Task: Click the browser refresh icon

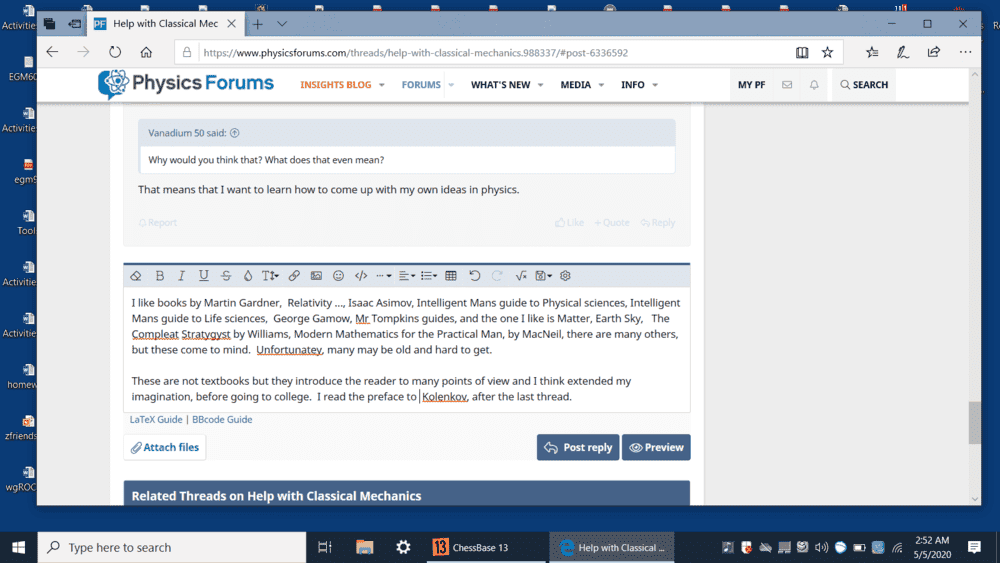Action: (115, 52)
